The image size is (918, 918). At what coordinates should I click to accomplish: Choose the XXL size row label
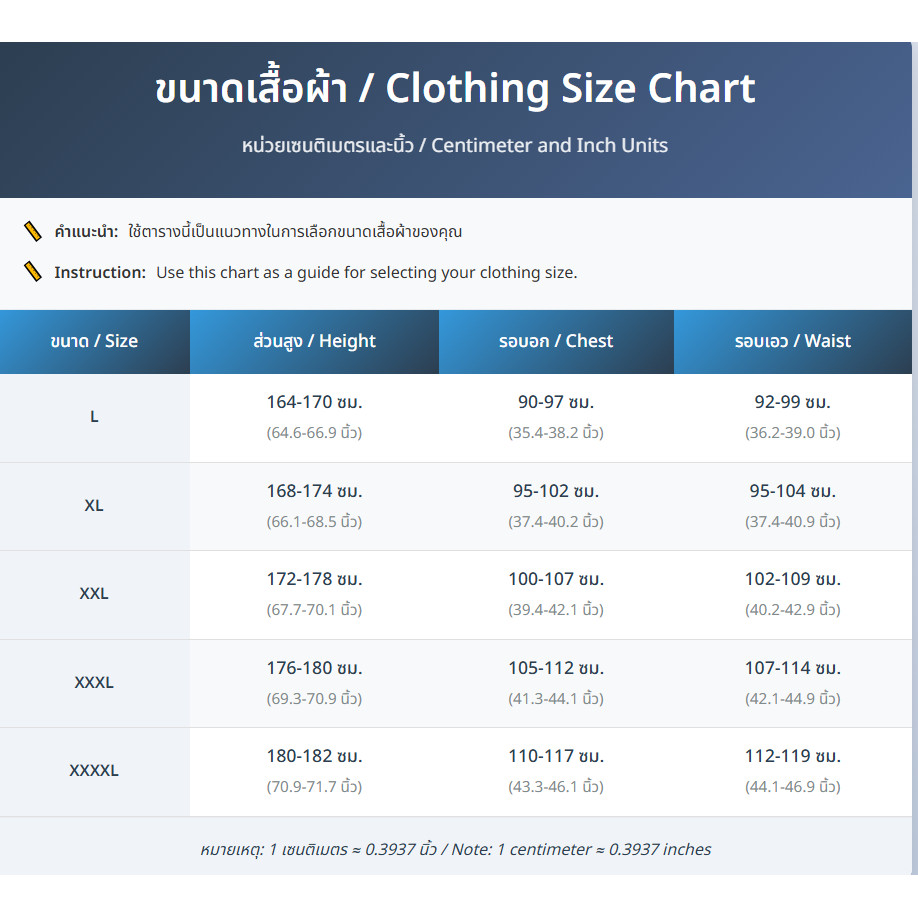(94, 594)
